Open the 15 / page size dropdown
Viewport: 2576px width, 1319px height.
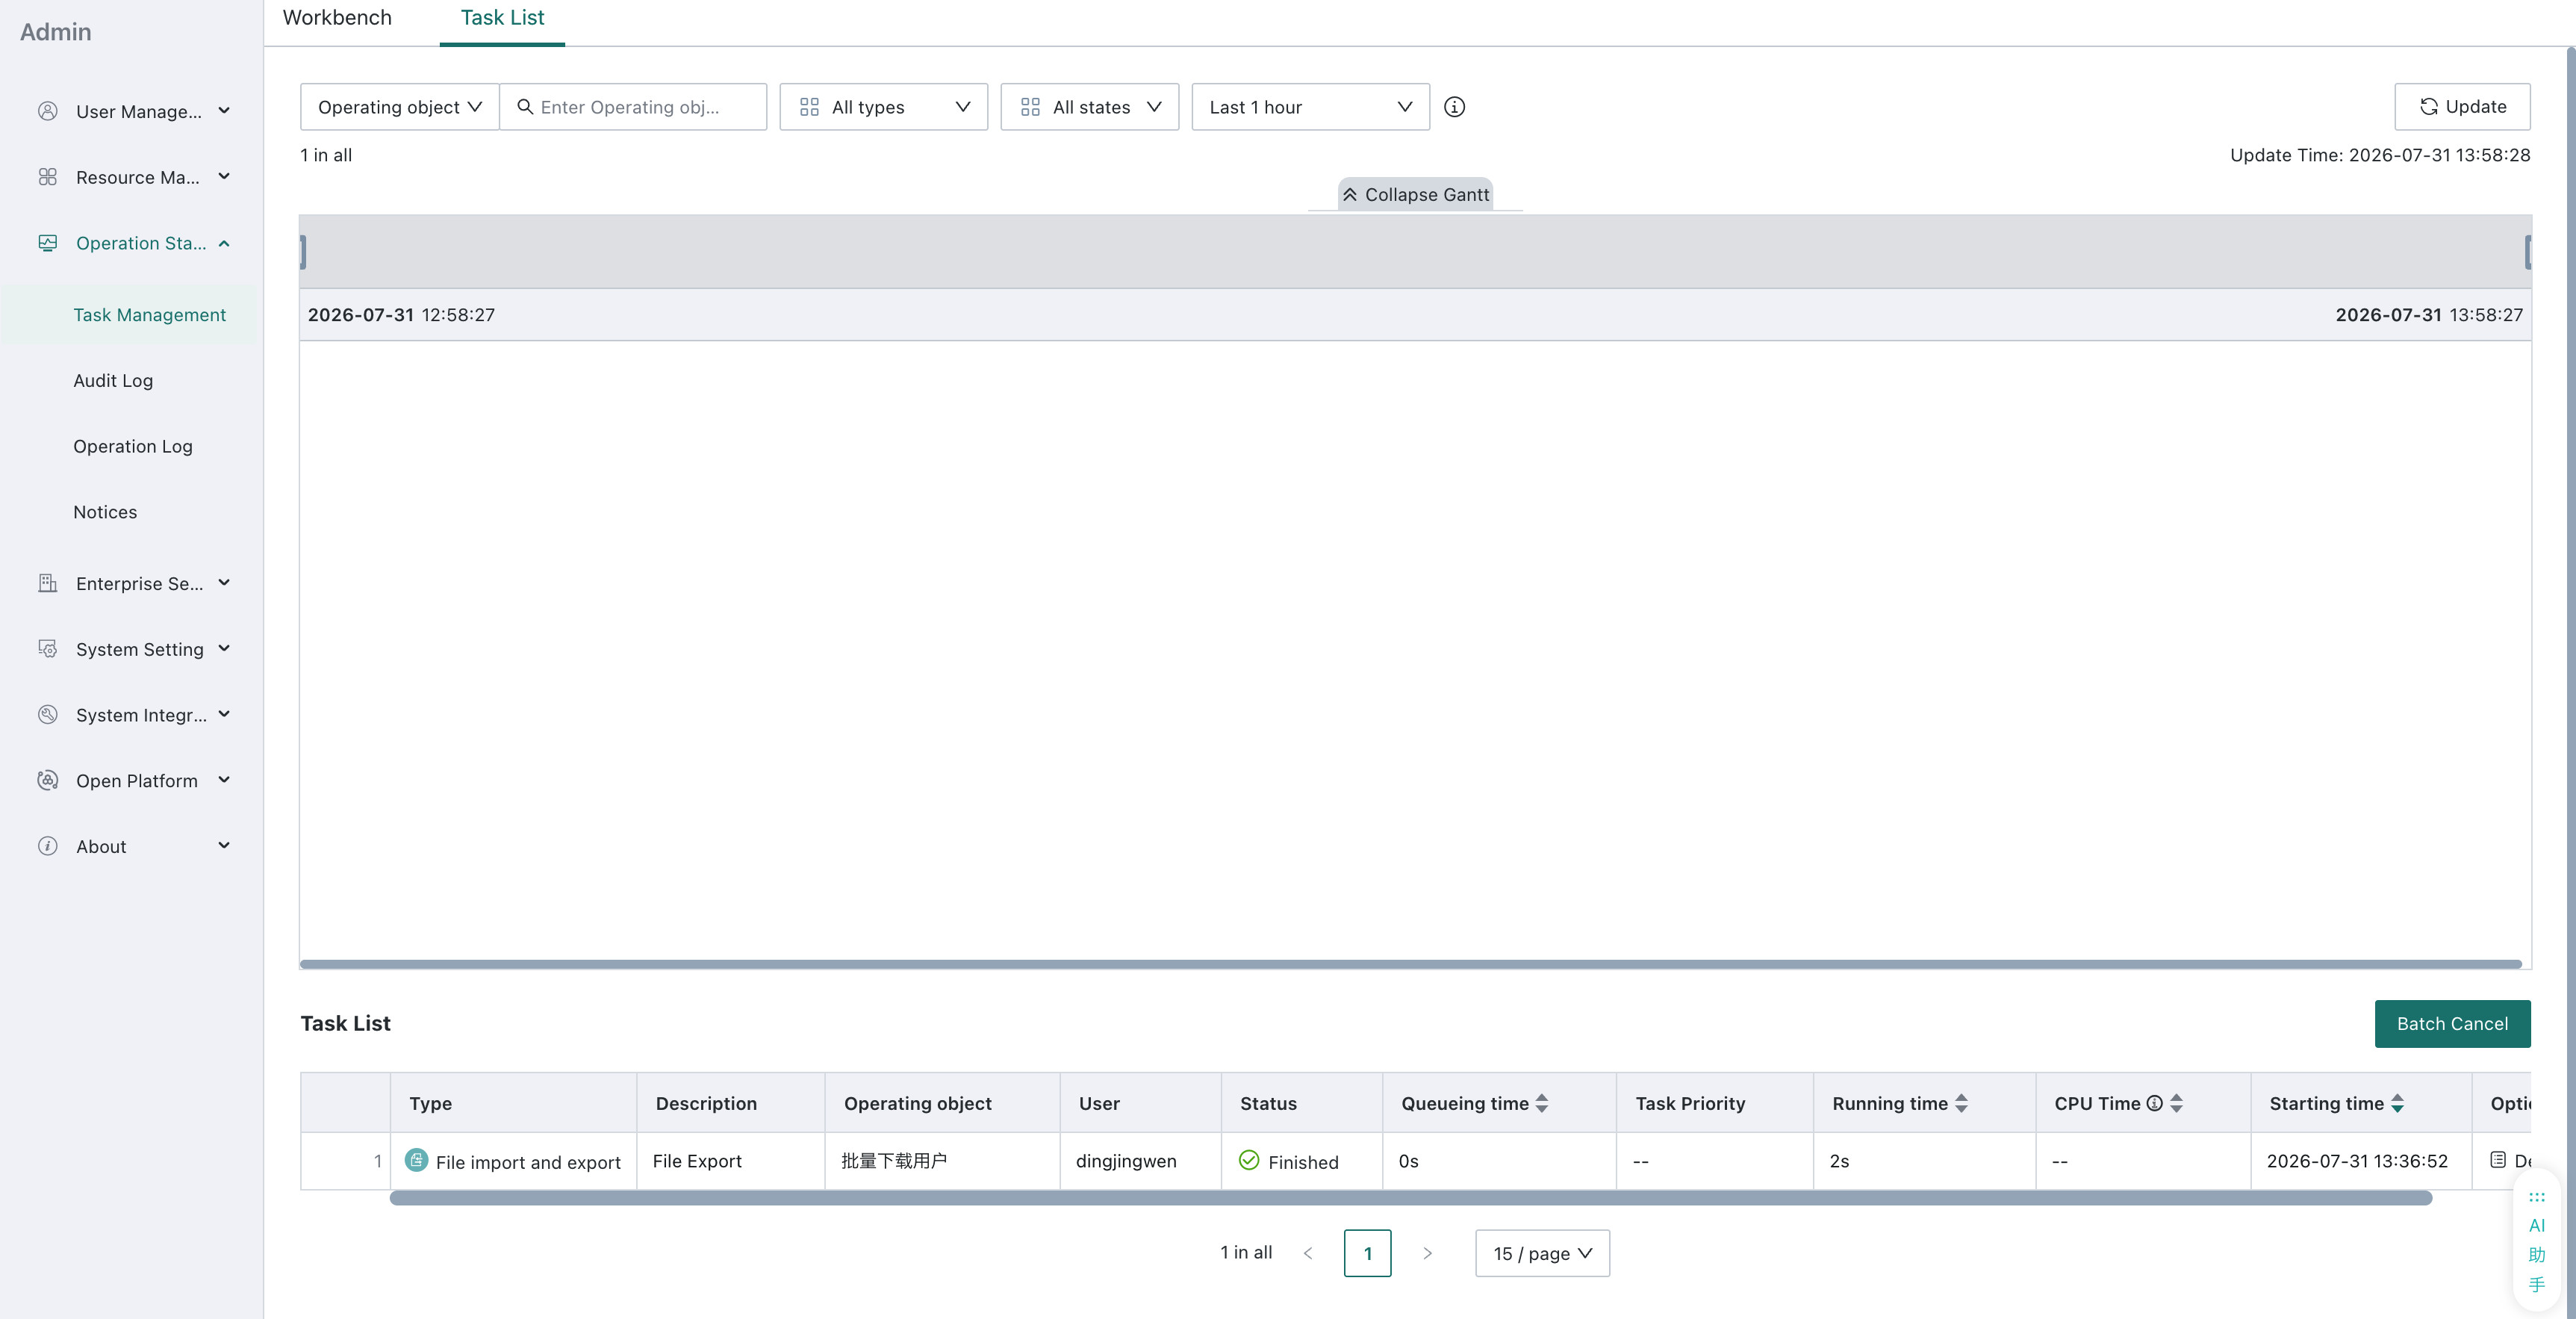(1542, 1253)
